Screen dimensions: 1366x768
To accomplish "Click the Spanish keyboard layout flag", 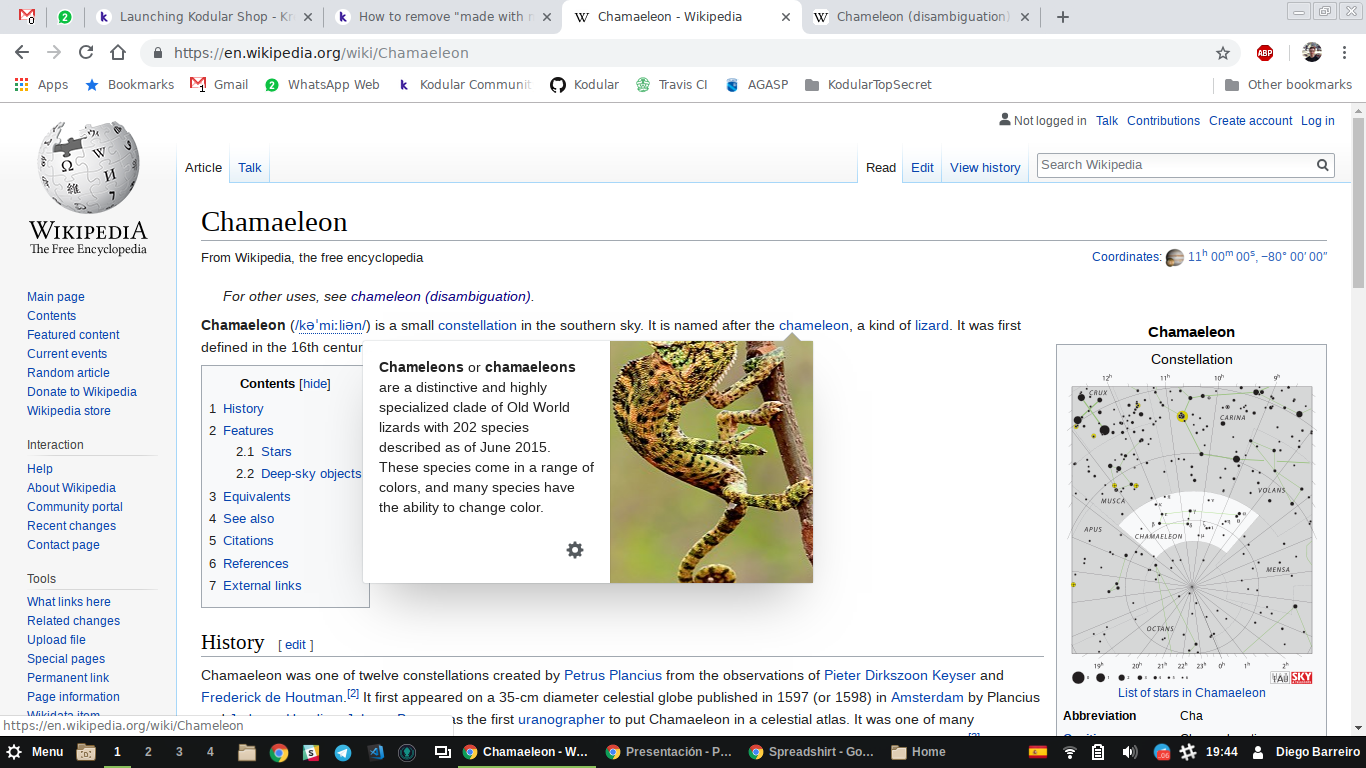I will (1038, 752).
